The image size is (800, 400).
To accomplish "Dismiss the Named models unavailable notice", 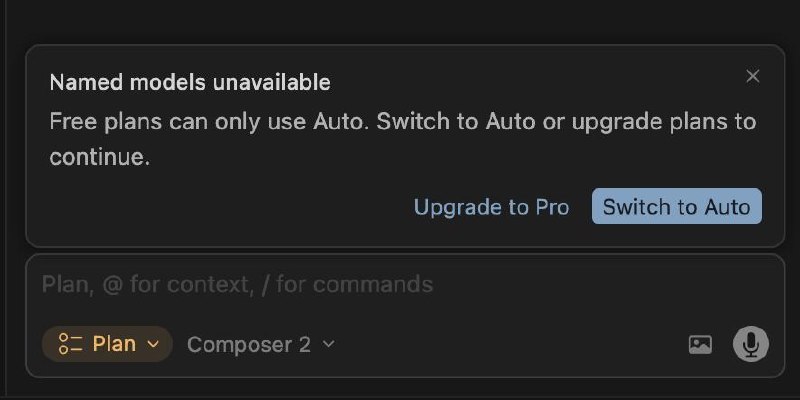I will coord(753,76).
